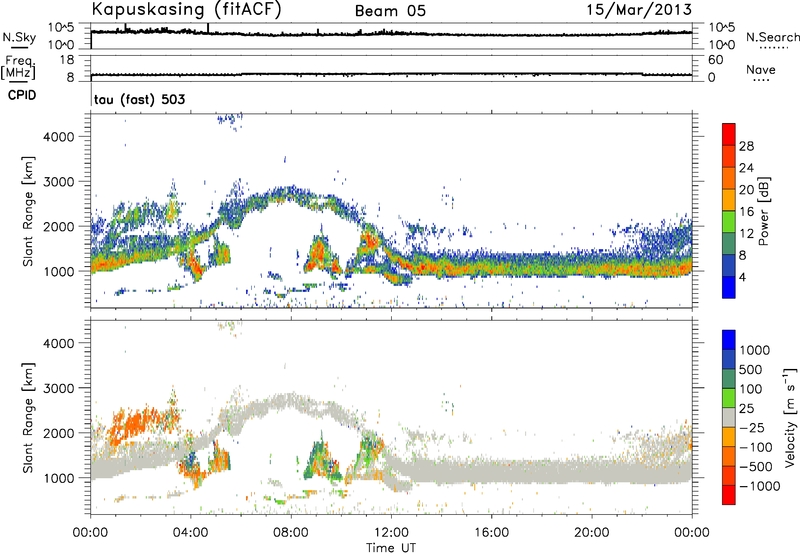Click the "N.Search" legend label
The height and width of the screenshot is (554, 800).
[772, 37]
